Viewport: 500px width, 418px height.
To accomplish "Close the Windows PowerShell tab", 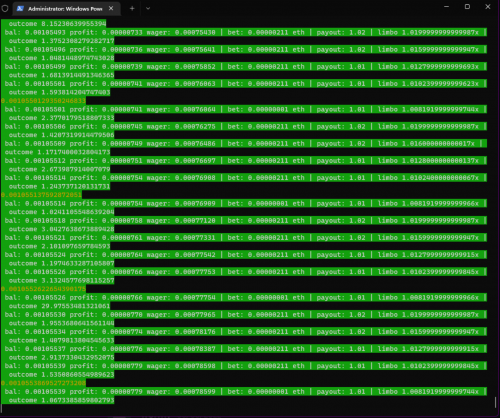I will pyautogui.click(x=111, y=8).
